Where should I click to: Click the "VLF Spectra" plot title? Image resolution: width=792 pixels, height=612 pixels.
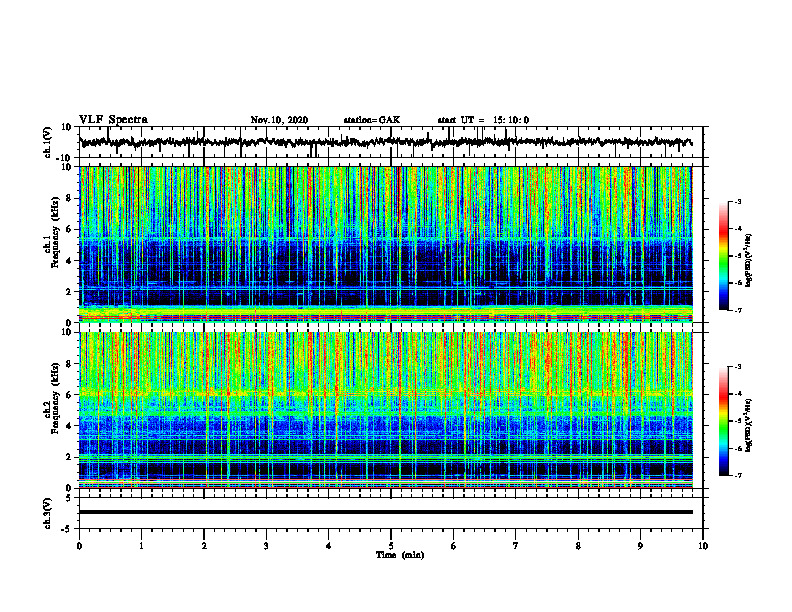tap(113, 120)
